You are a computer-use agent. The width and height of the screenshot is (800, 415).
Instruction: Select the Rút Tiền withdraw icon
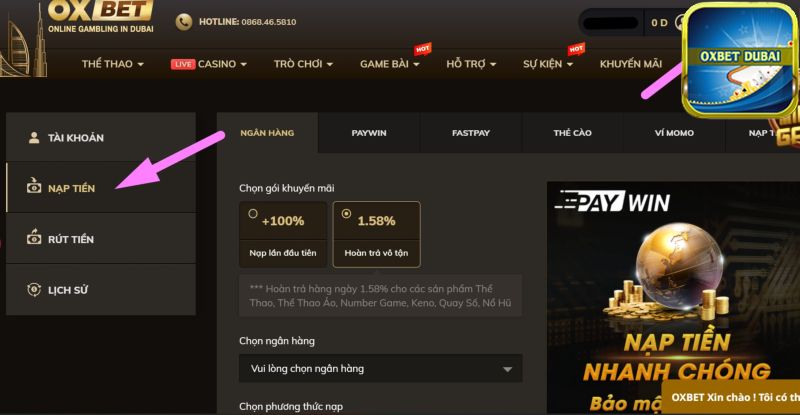pos(34,237)
